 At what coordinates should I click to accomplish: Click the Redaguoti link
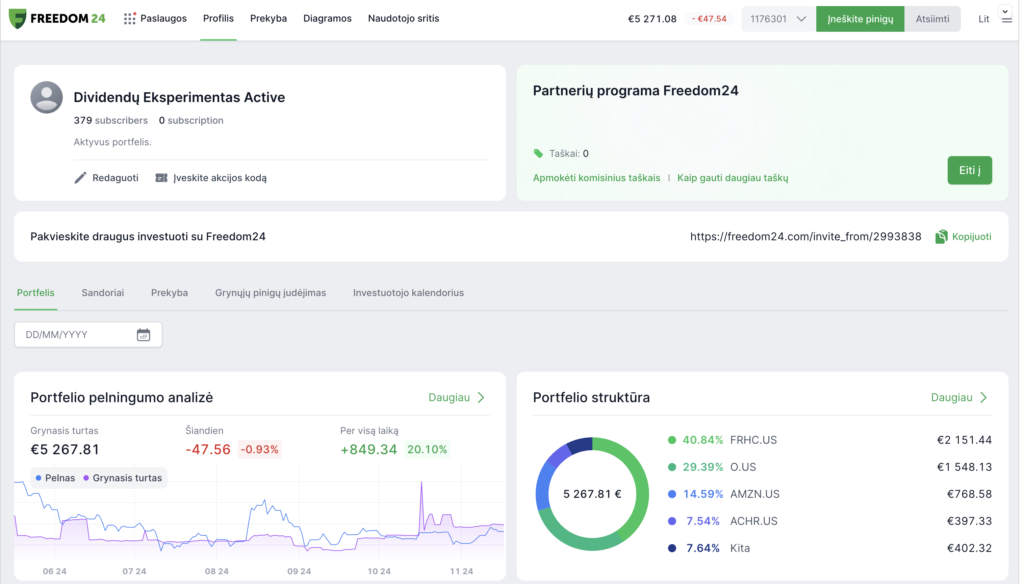click(x=115, y=178)
